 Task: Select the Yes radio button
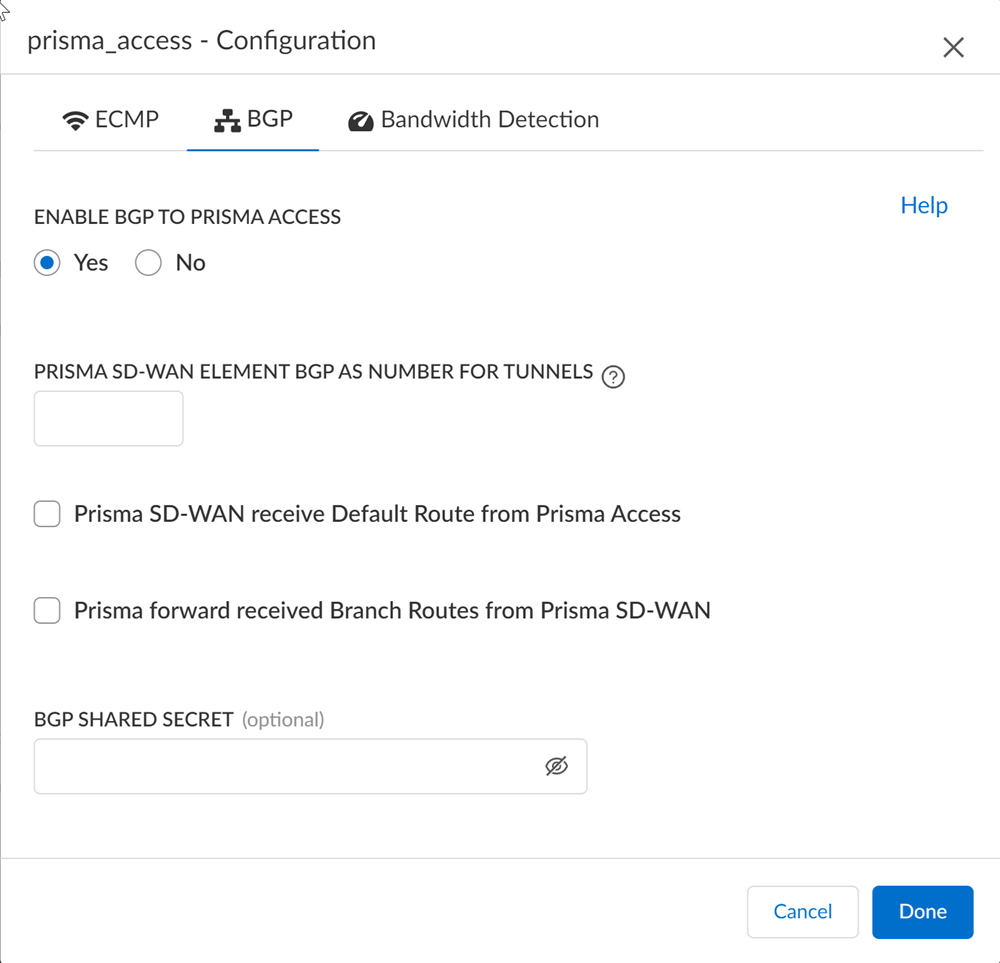pyautogui.click(x=47, y=263)
